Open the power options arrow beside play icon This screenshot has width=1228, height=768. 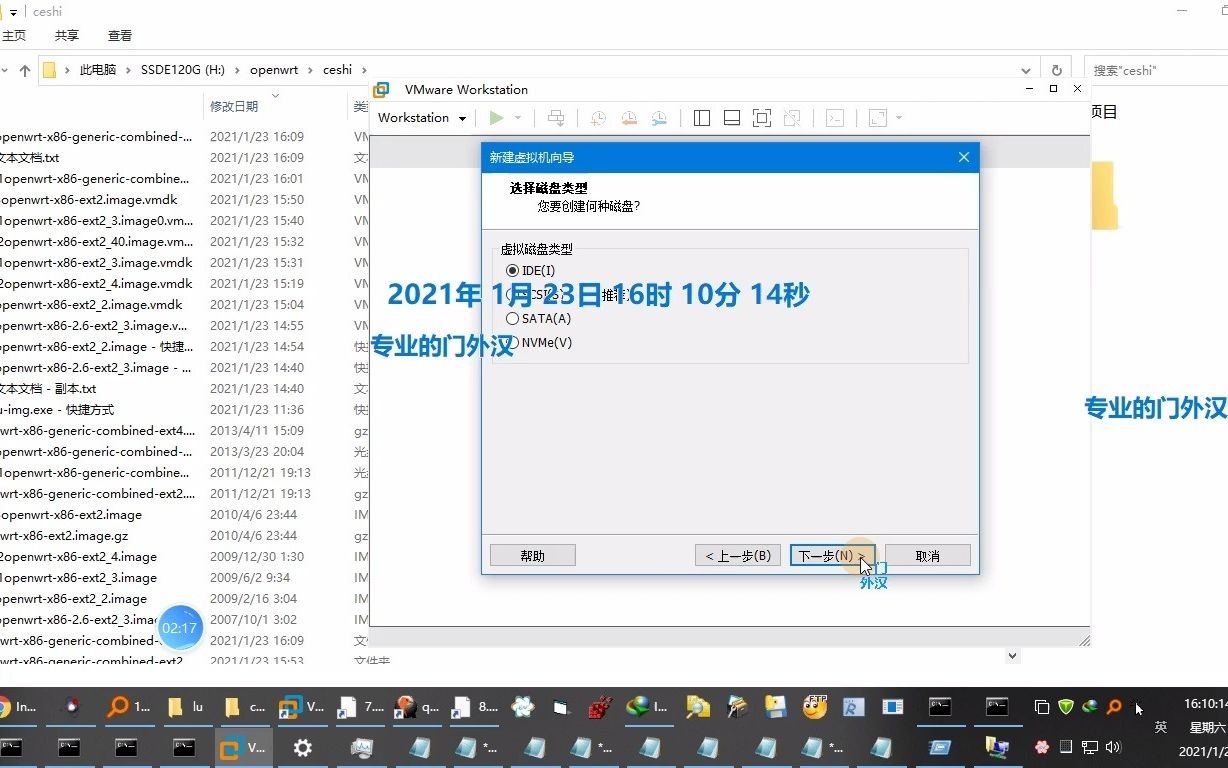pyautogui.click(x=518, y=118)
